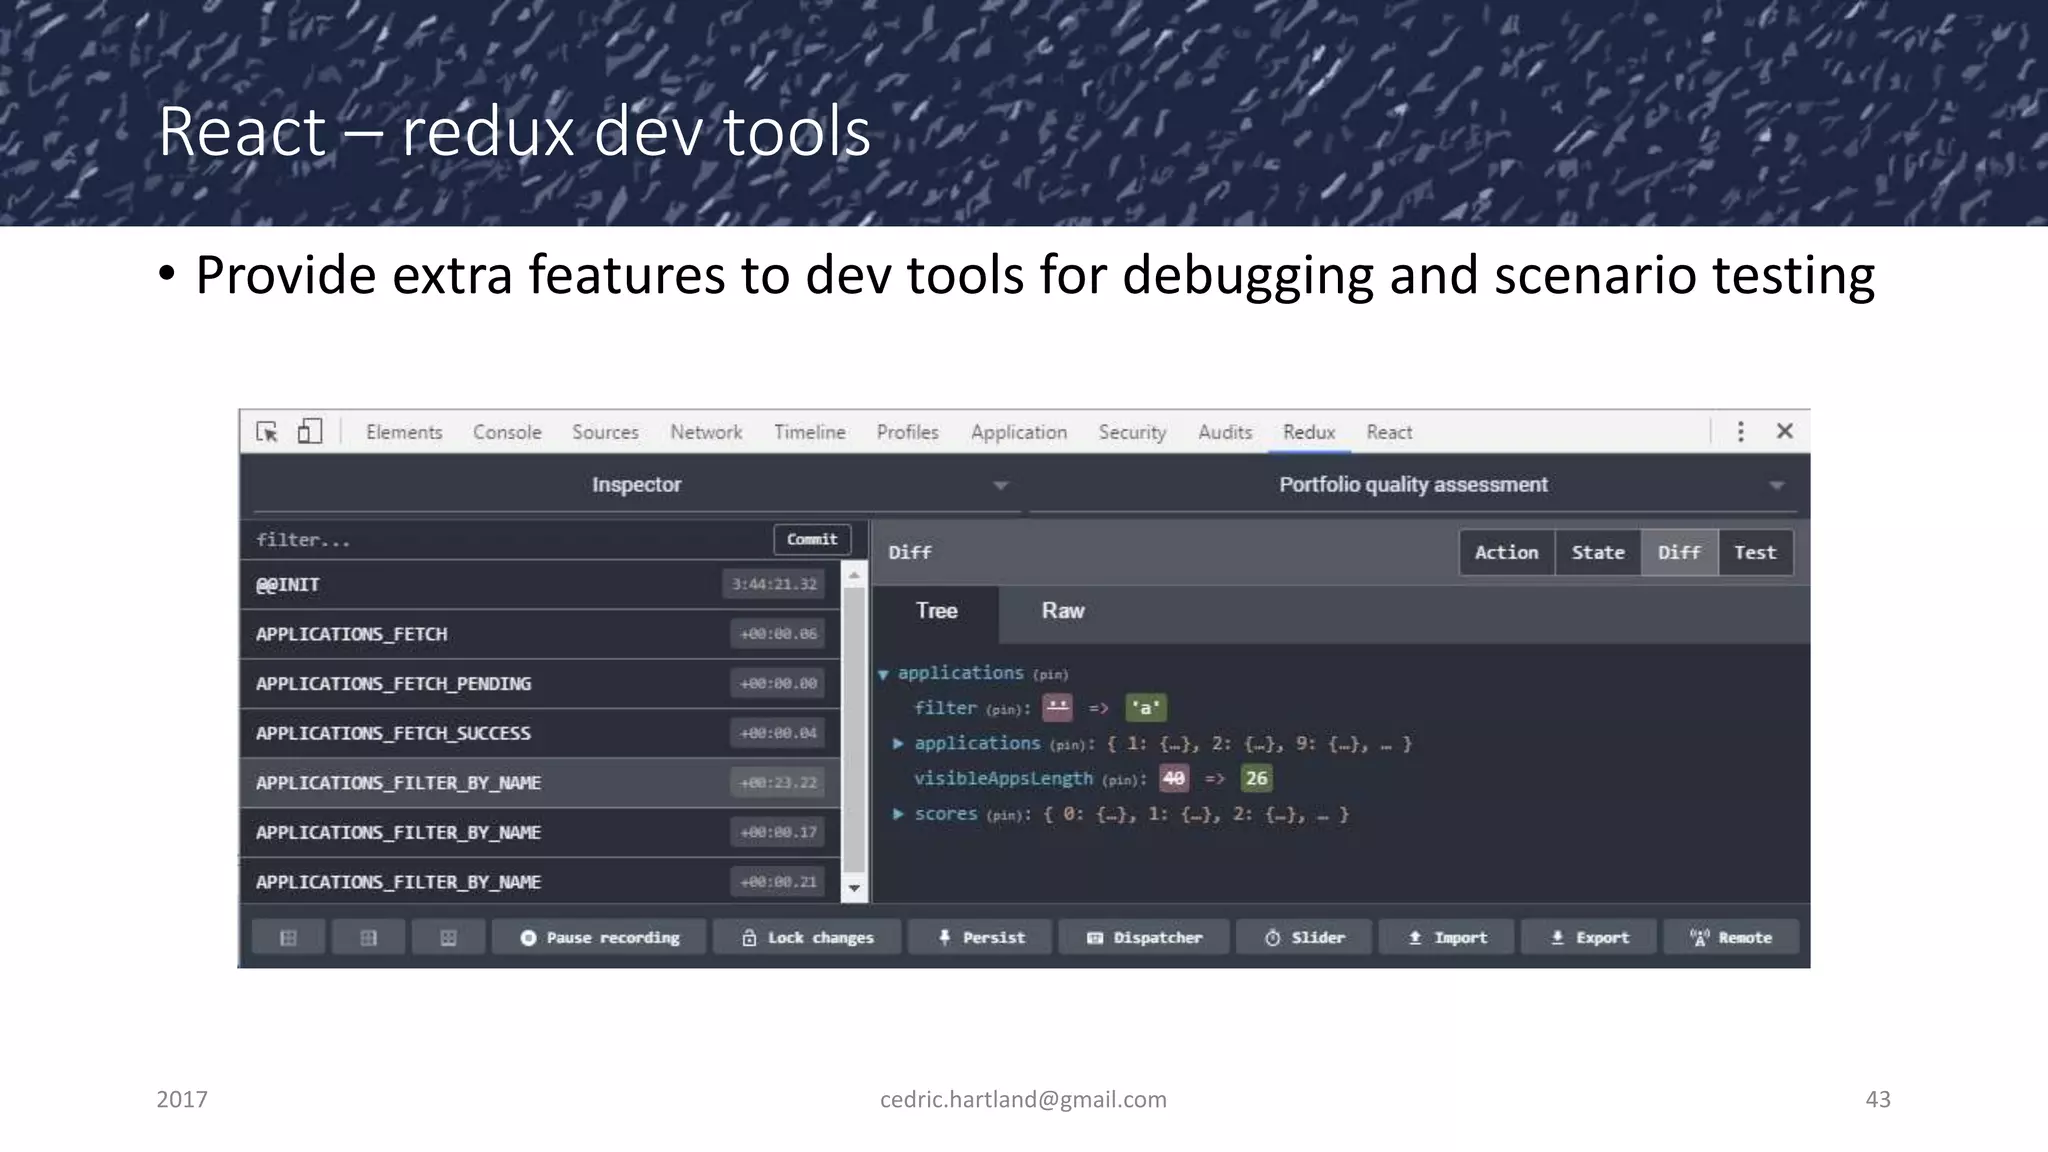
Task: Switch to the Profiles tab
Action: click(907, 432)
